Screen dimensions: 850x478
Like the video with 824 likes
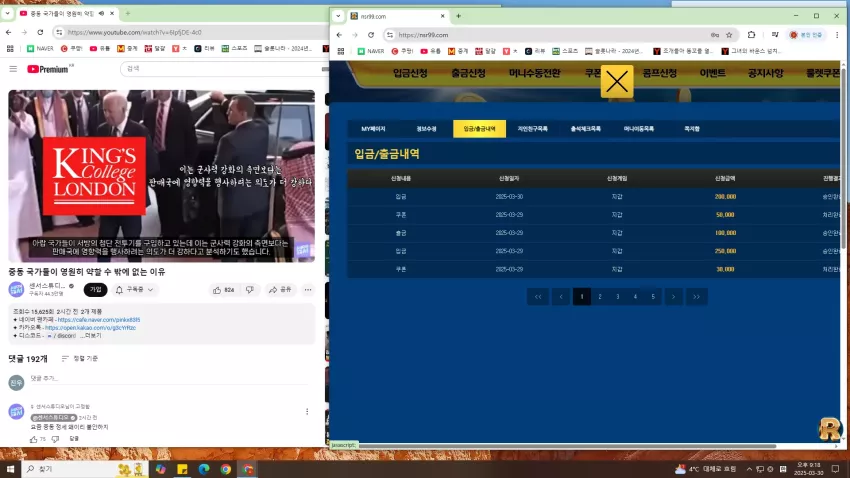[223, 290]
